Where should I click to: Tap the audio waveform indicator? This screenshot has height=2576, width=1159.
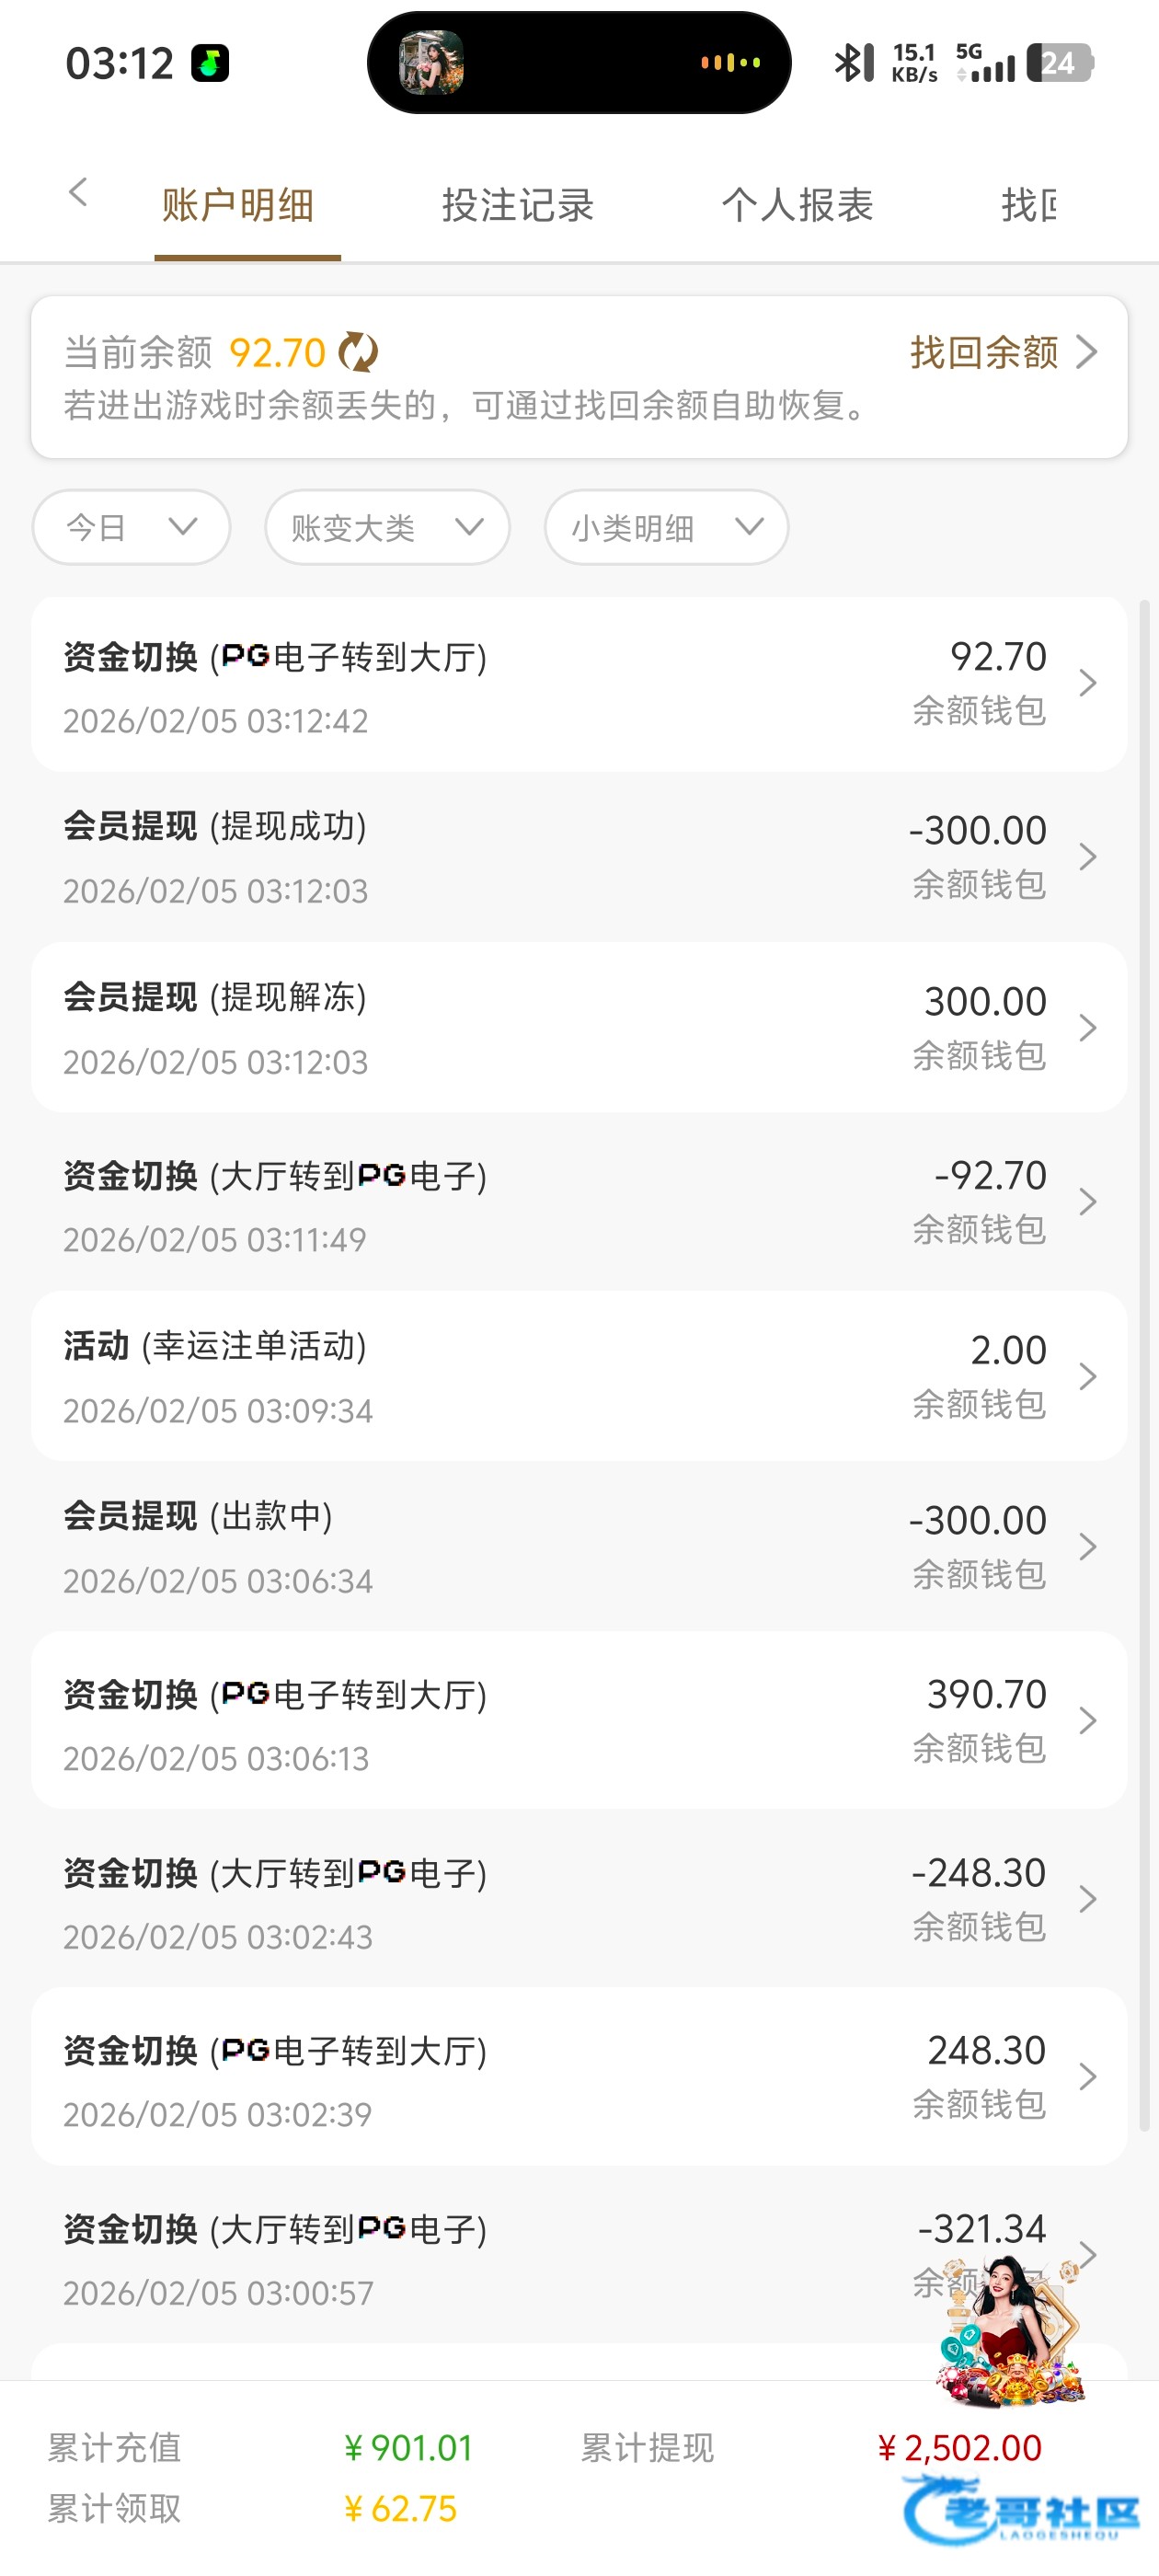tap(730, 63)
